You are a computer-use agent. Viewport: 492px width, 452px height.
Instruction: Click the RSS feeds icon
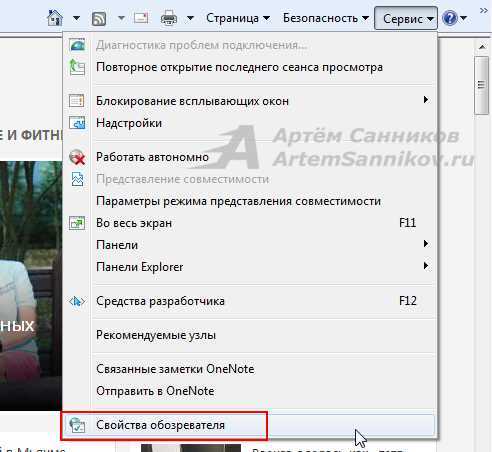click(x=99, y=18)
